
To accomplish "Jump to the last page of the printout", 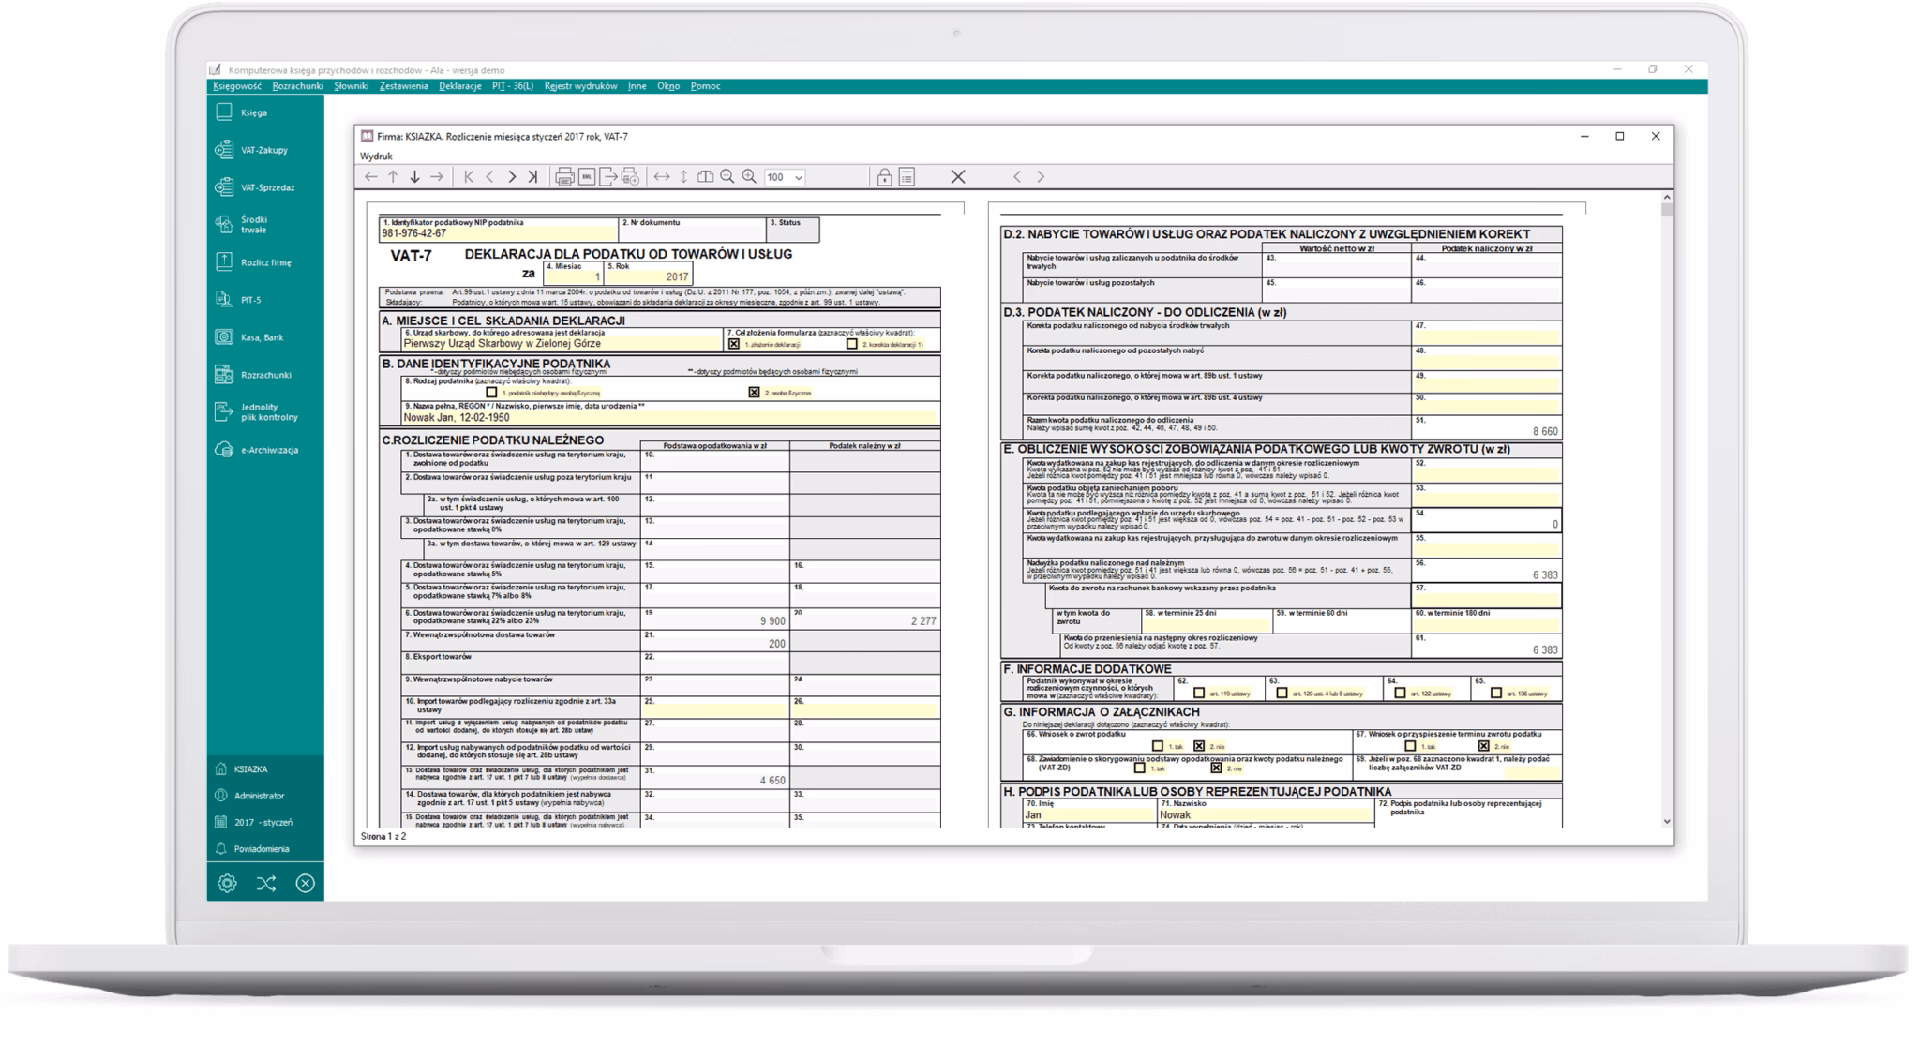I will [533, 177].
